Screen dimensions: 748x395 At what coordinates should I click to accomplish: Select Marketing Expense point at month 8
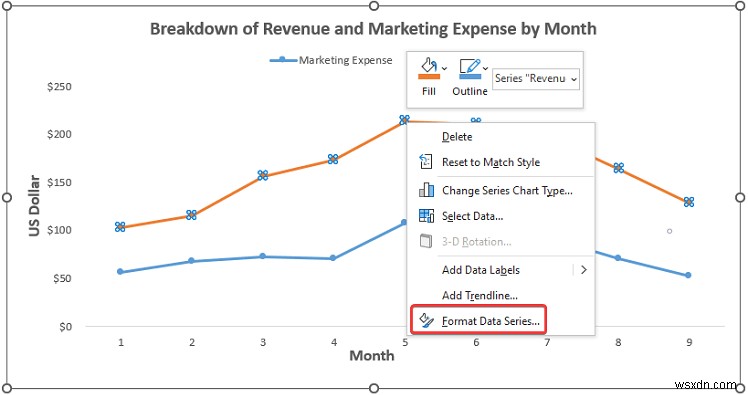(618, 258)
